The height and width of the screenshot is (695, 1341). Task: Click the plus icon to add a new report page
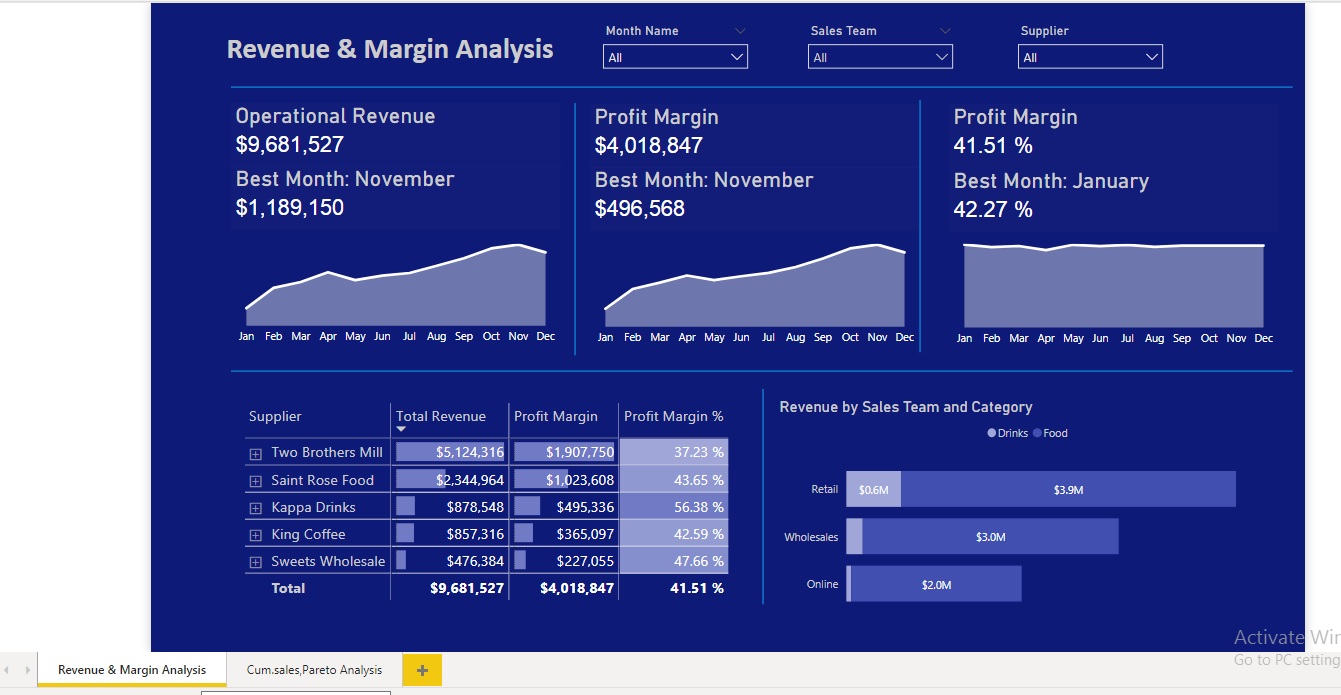(421, 670)
